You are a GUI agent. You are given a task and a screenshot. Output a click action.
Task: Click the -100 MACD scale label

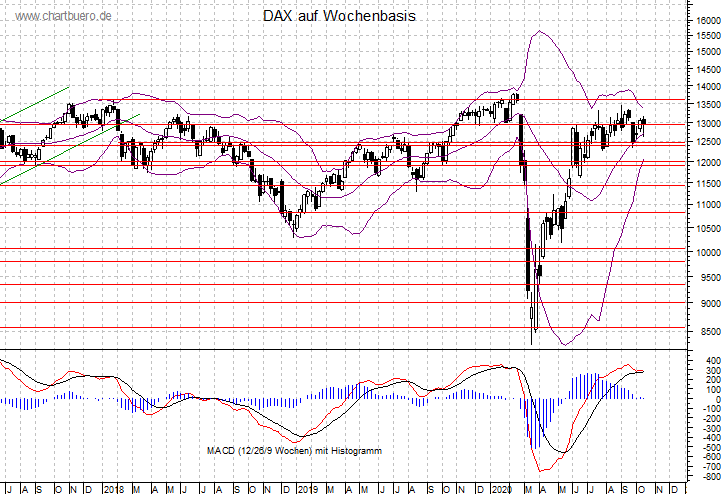click(x=712, y=409)
